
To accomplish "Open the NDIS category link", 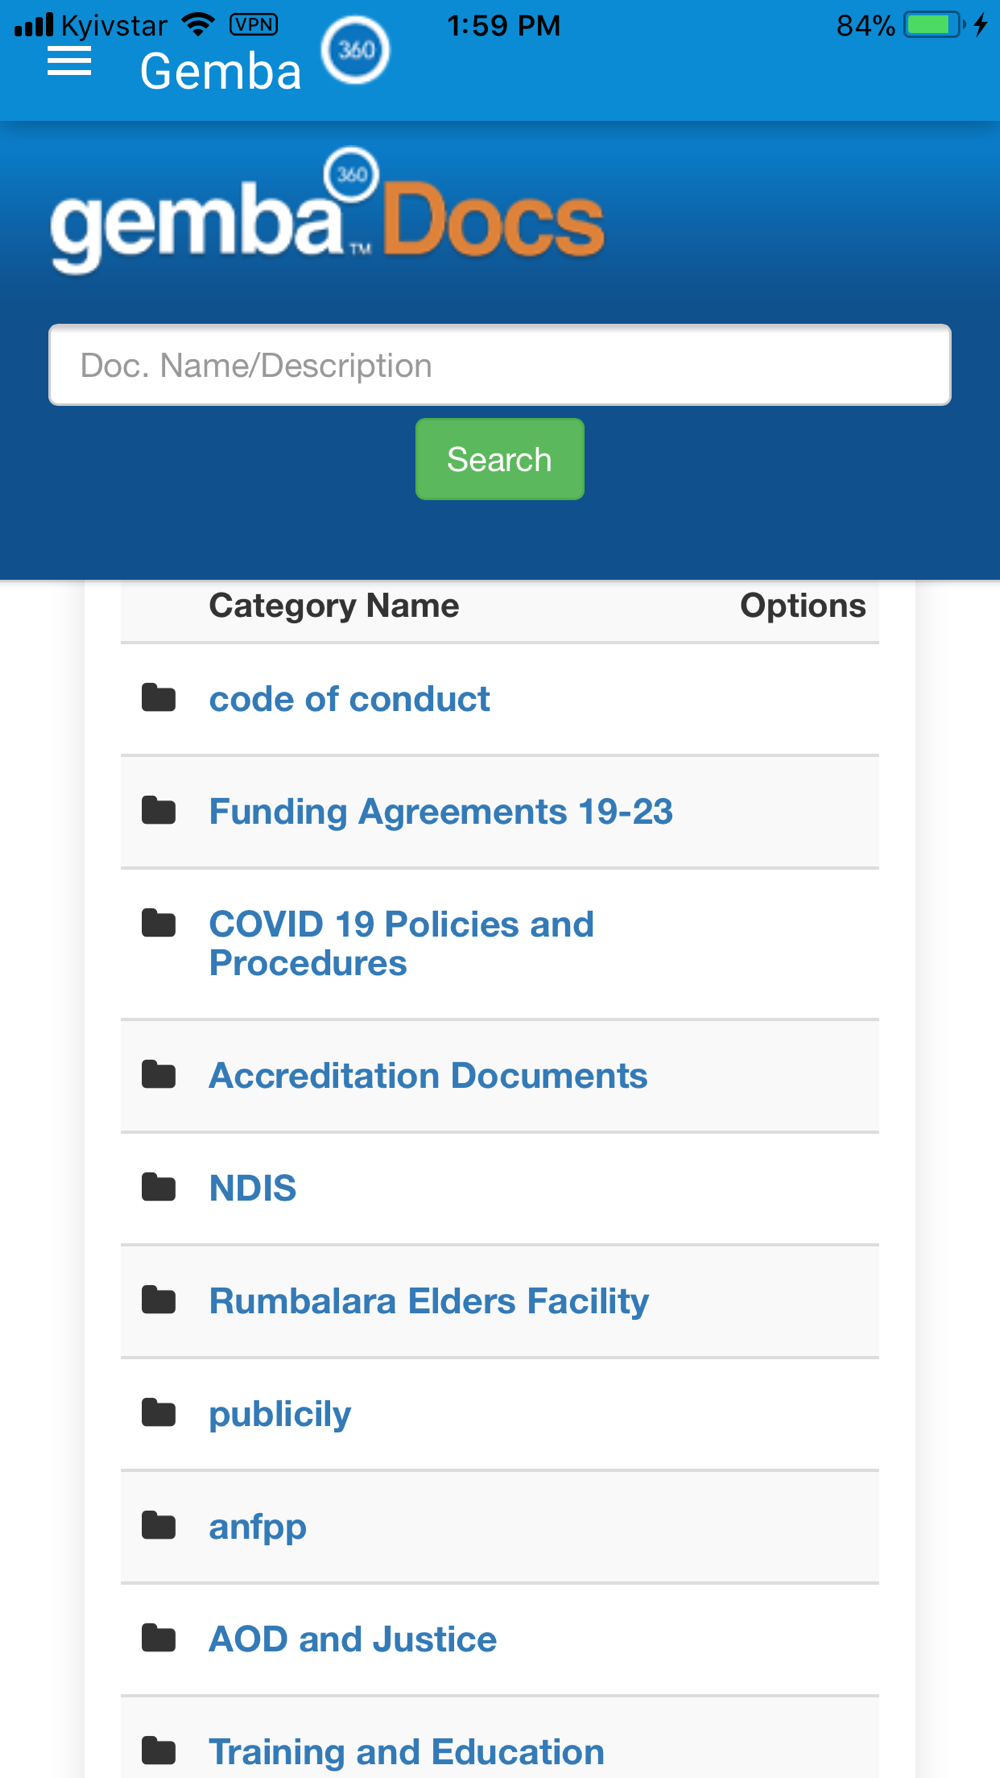I will pyautogui.click(x=253, y=1188).
